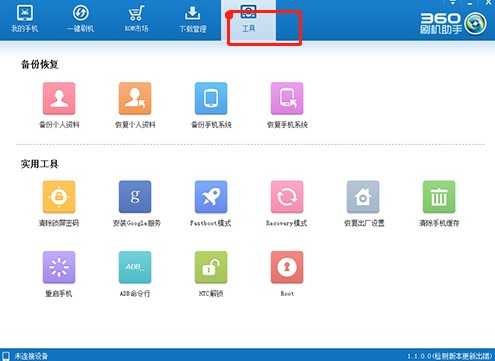The height and width of the screenshot is (361, 495).
Task: Minimize the 360刷机助手 window
Action: pos(470,3)
